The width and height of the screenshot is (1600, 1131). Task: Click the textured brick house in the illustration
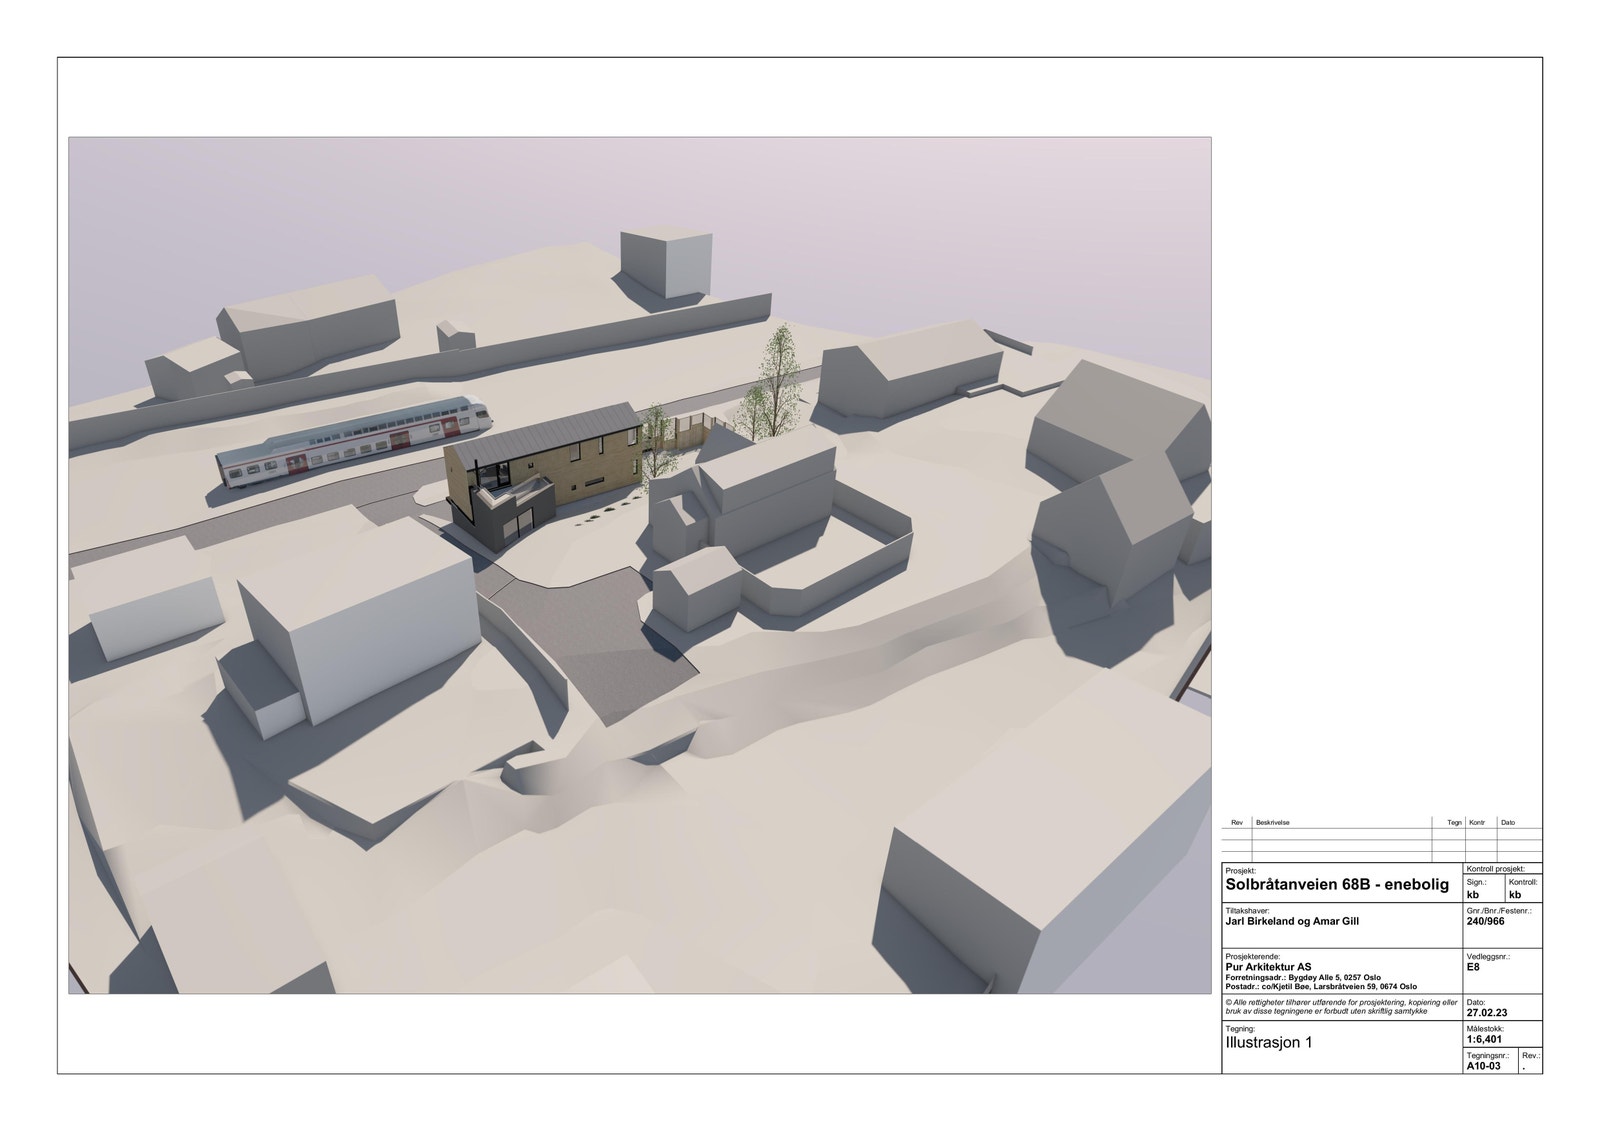[545, 476]
